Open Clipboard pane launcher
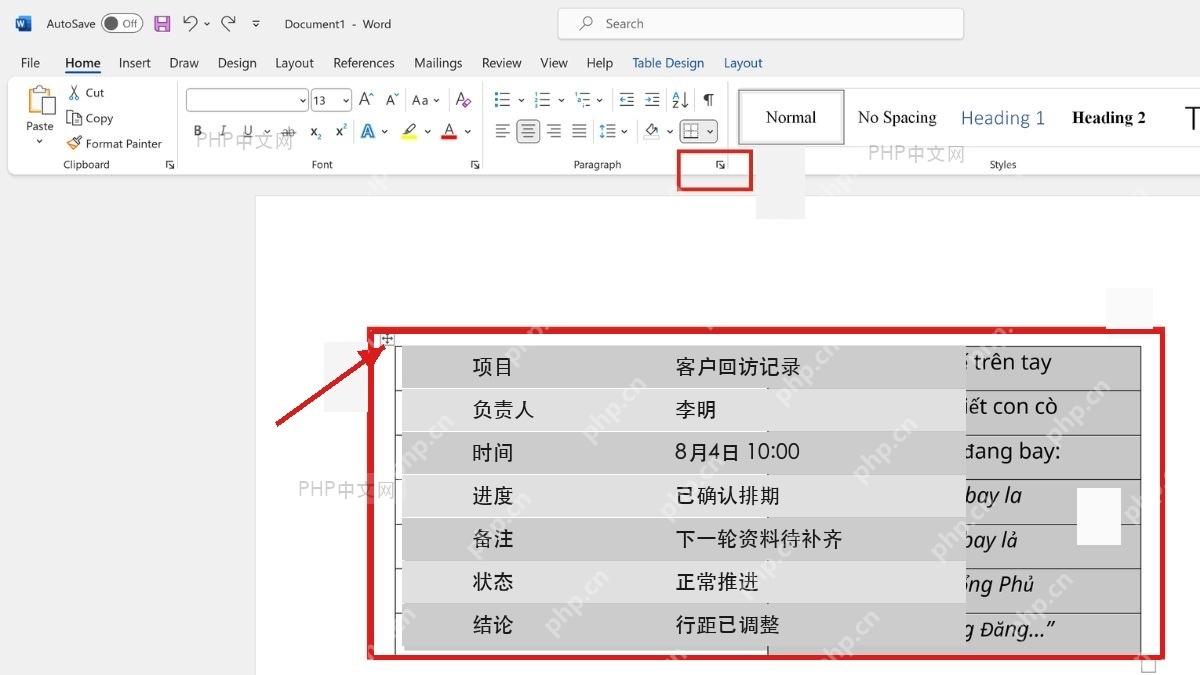The image size is (1200, 675). click(170, 165)
